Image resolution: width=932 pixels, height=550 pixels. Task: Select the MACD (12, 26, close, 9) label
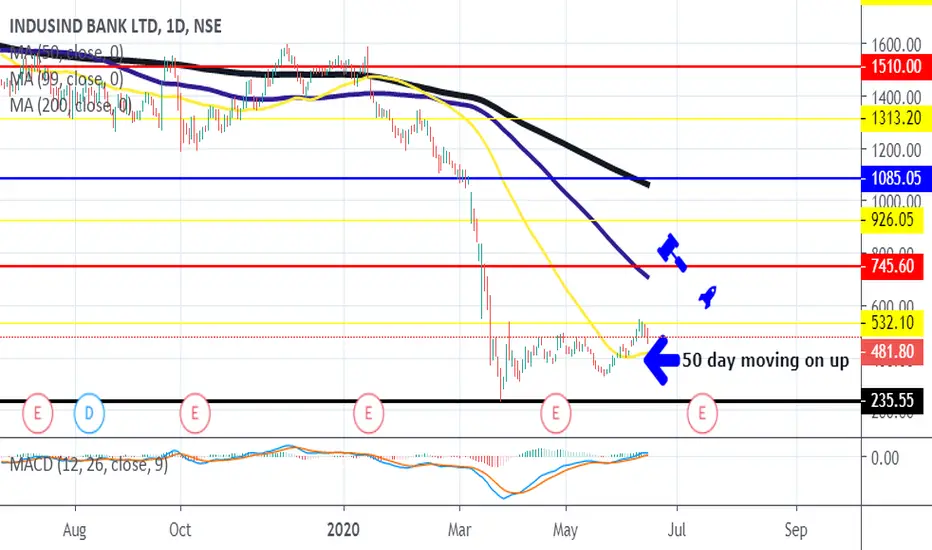tap(89, 464)
